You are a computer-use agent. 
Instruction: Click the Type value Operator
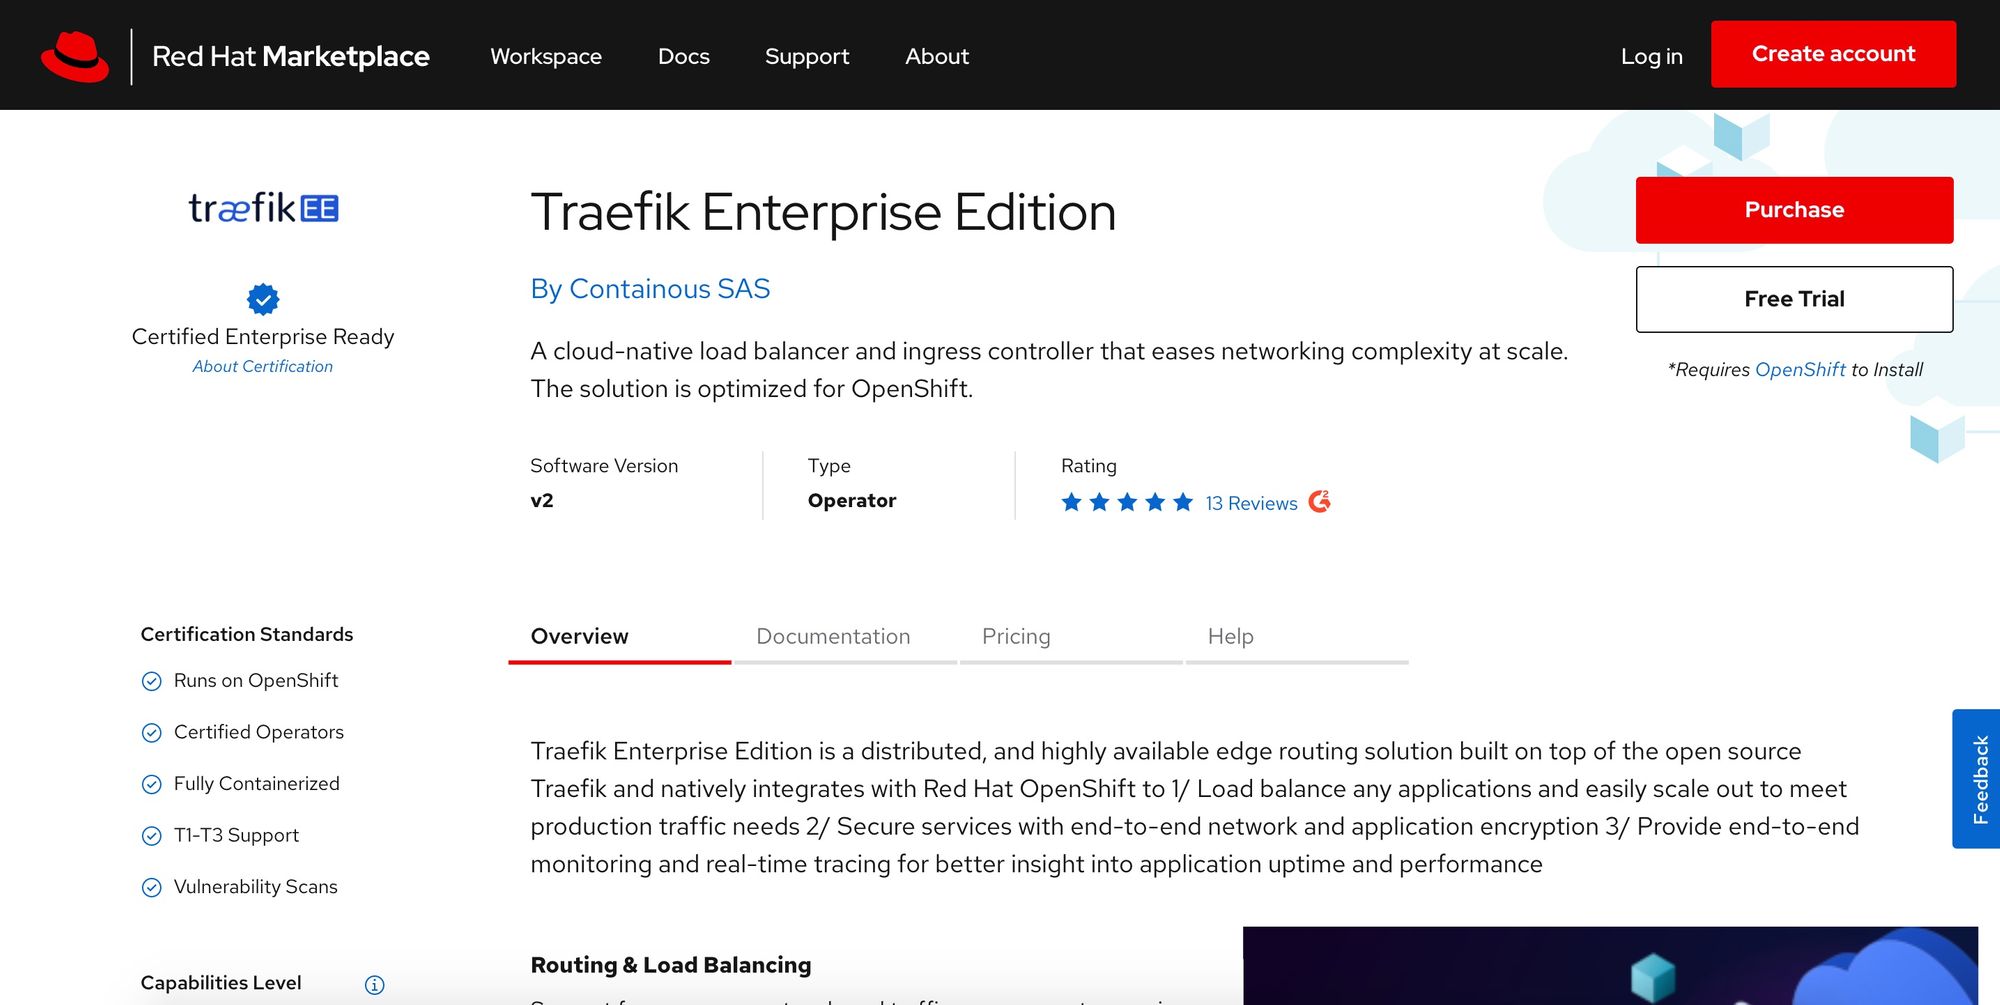(852, 501)
